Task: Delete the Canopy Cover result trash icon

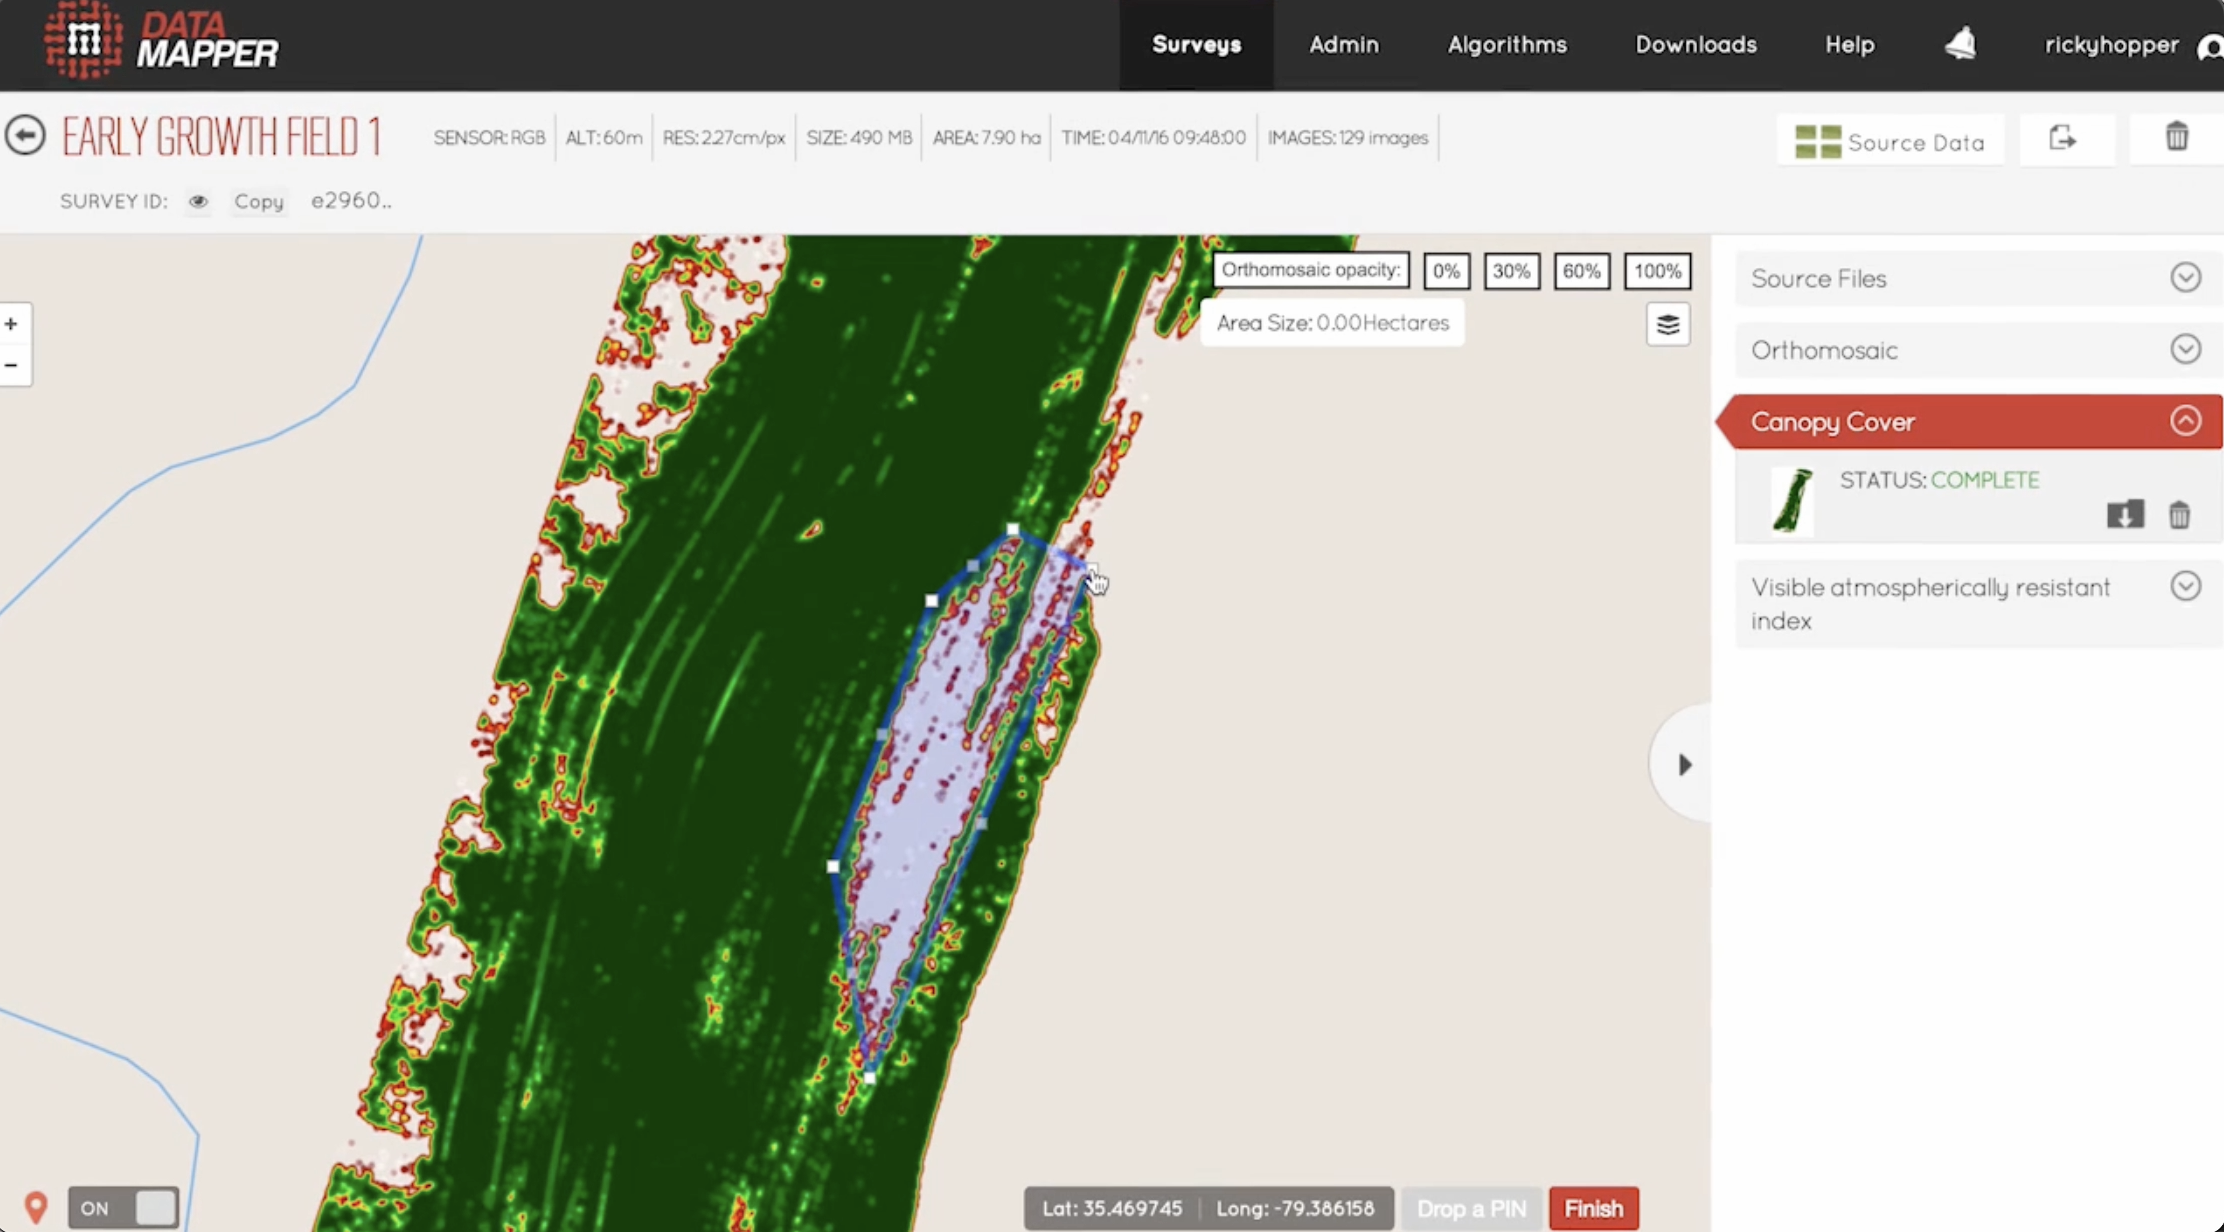Action: click(x=2179, y=514)
